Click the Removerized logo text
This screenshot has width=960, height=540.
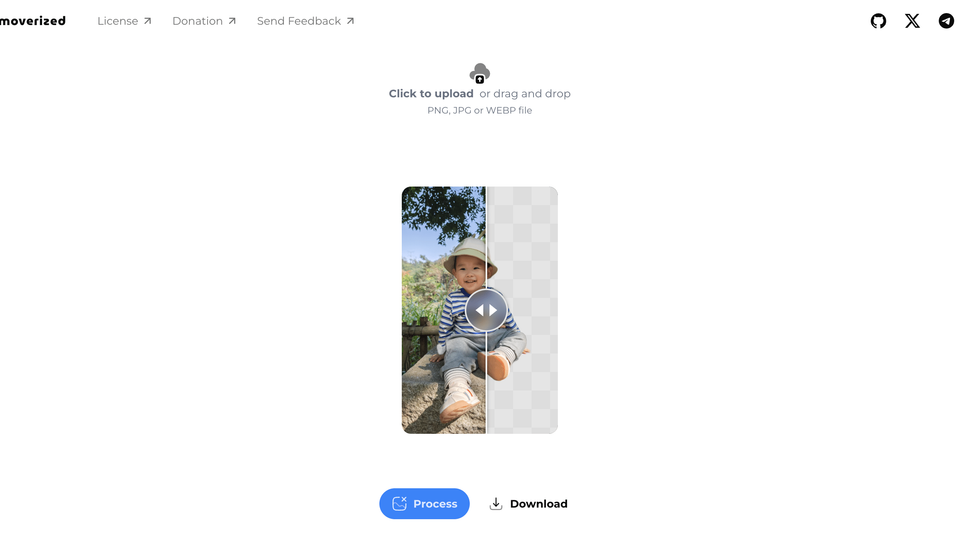click(32, 21)
